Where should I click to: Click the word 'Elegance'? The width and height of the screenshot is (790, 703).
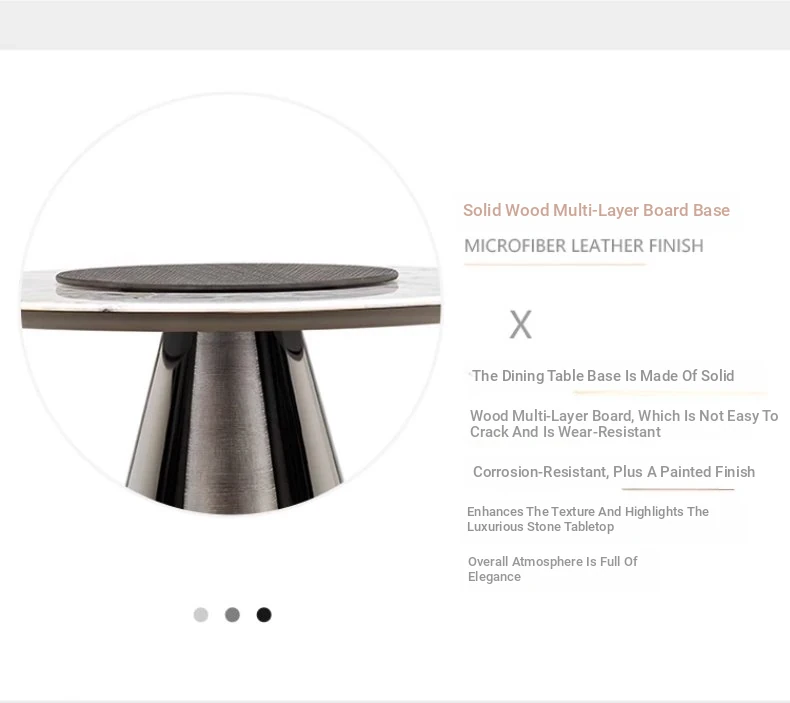click(494, 577)
